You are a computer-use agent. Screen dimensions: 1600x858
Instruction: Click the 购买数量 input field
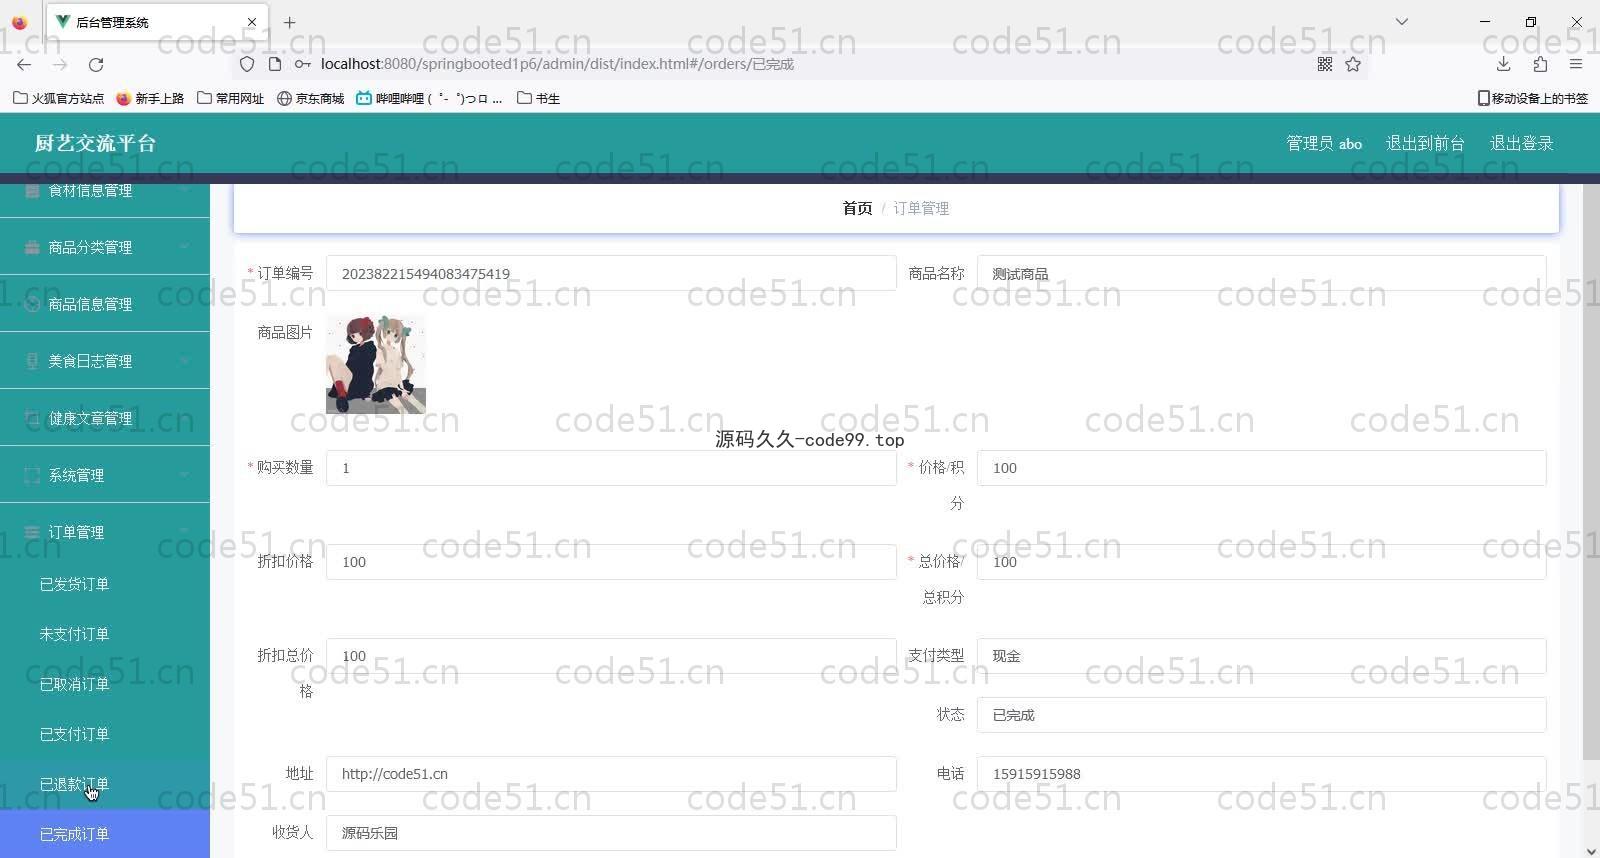coord(611,468)
